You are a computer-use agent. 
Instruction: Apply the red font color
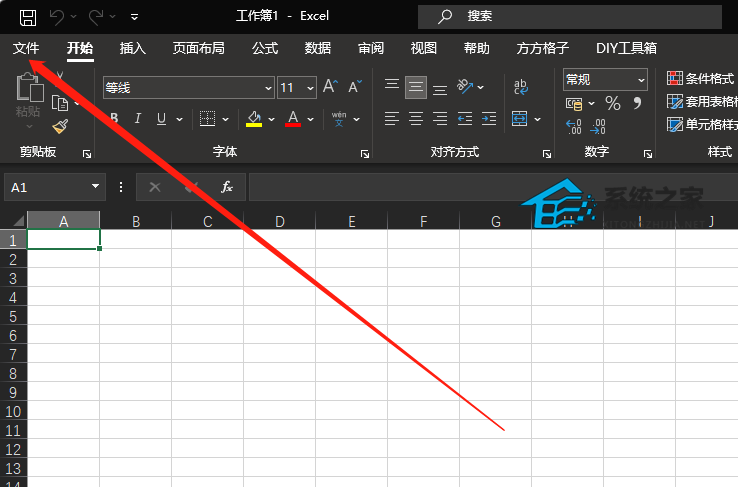[293, 119]
